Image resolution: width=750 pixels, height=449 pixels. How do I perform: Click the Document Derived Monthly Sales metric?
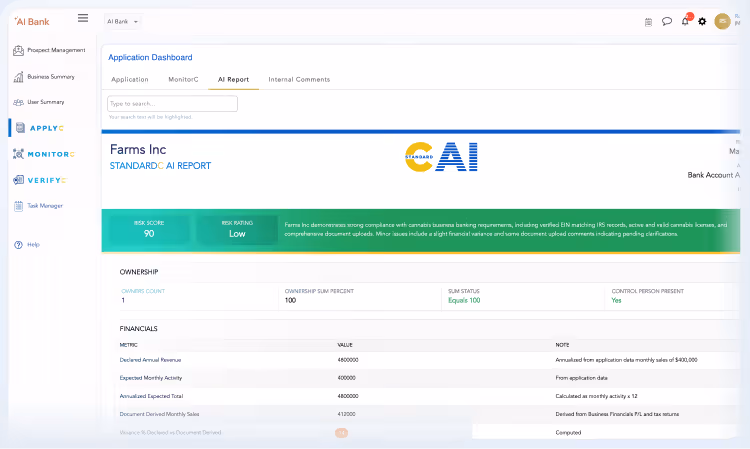159,415
